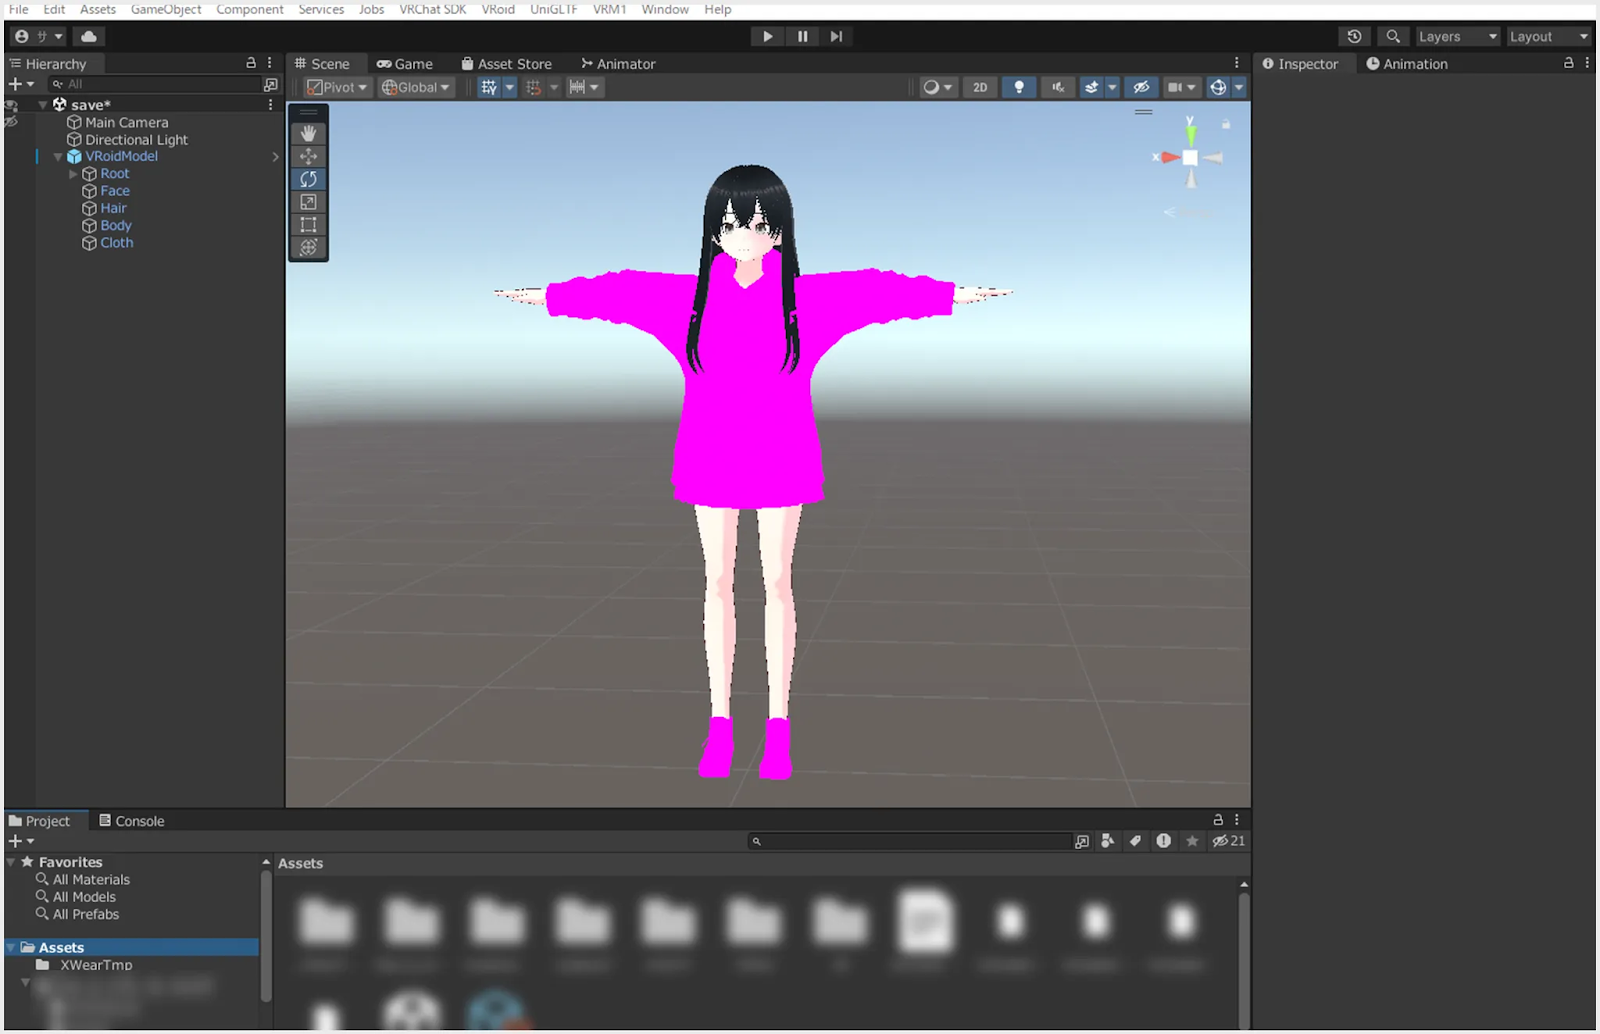Select the Rect Transform tool
This screenshot has width=1600, height=1034.
tap(308, 224)
